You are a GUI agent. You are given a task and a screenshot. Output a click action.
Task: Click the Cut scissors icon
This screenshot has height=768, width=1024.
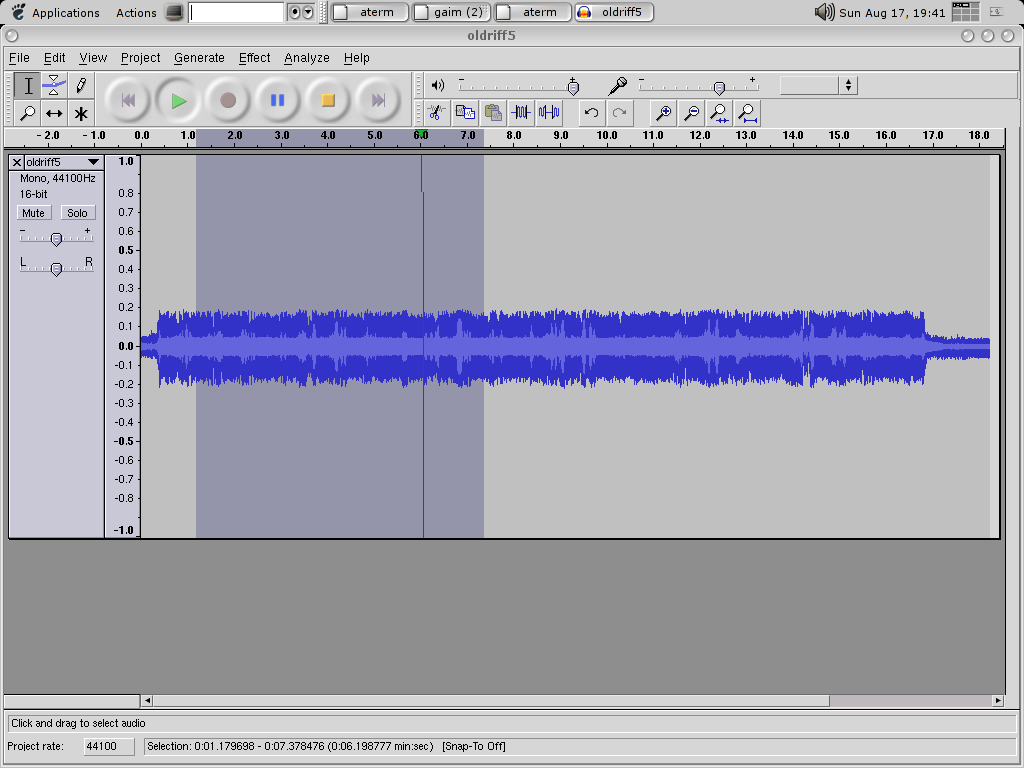click(436, 112)
